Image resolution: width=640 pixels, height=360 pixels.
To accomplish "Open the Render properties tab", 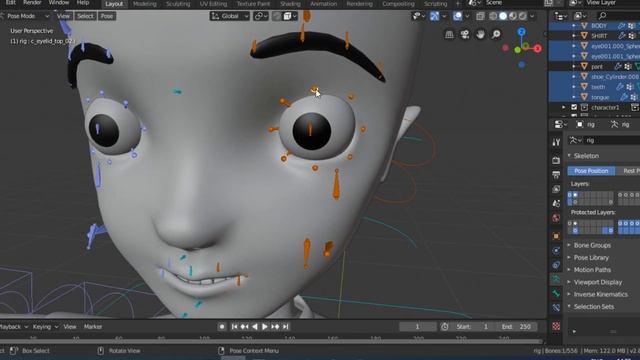I will 556,160.
